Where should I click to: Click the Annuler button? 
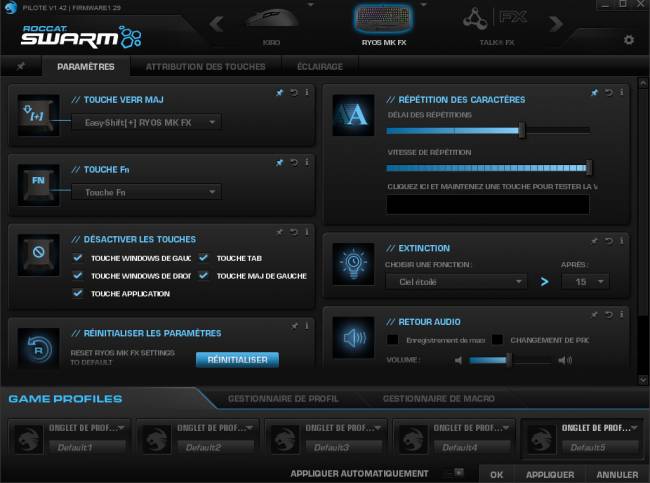coord(617,474)
